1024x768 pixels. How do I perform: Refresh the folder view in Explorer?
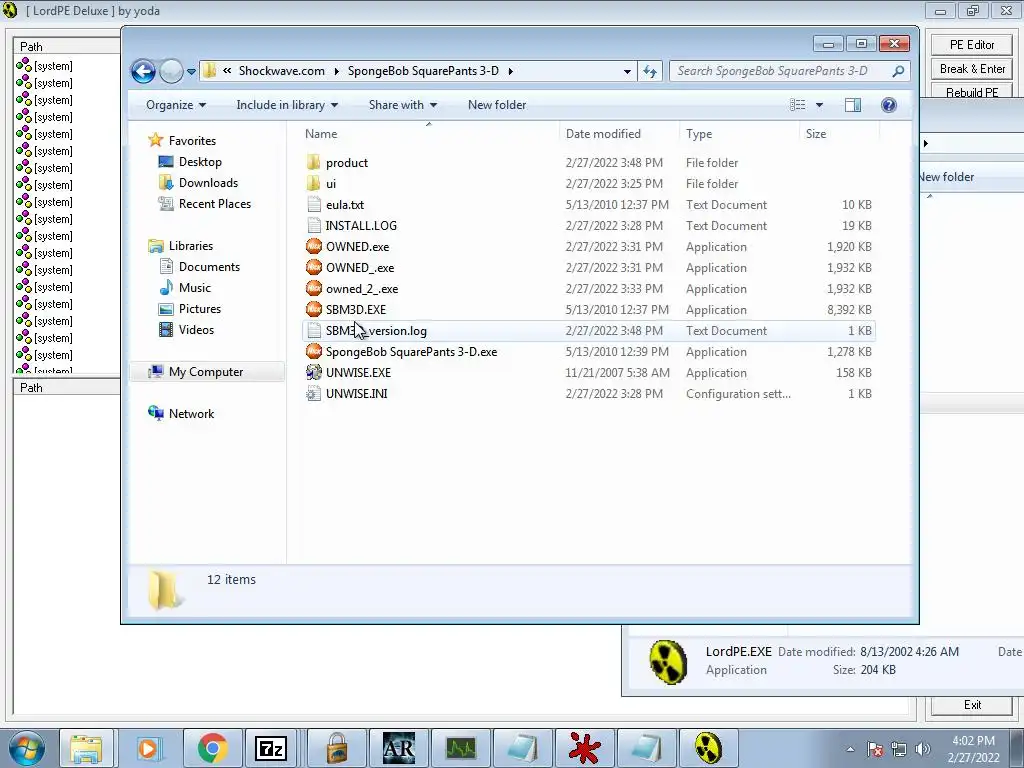coord(650,71)
